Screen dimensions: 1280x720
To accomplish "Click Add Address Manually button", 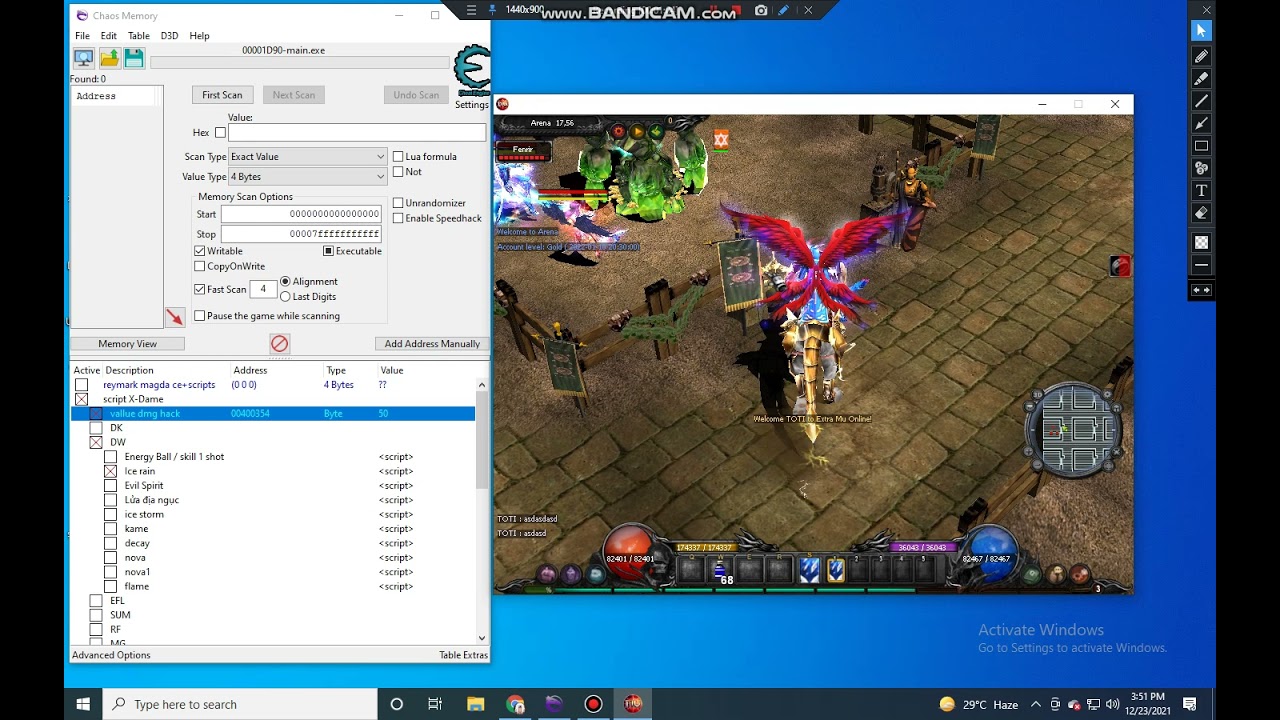I will point(432,344).
